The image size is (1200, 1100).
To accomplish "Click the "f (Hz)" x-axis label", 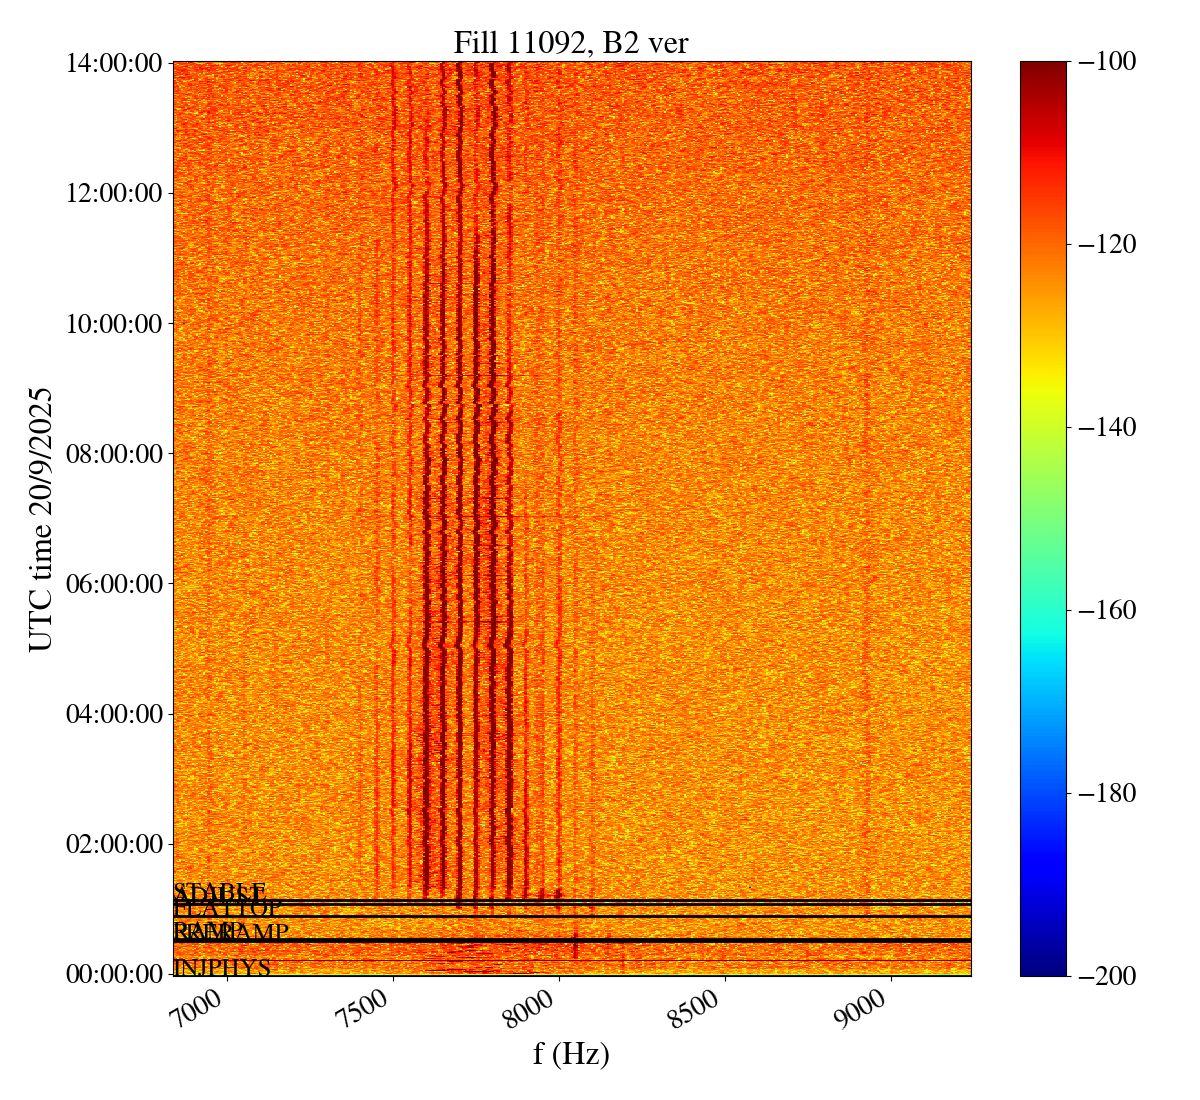I will click(x=571, y=1054).
